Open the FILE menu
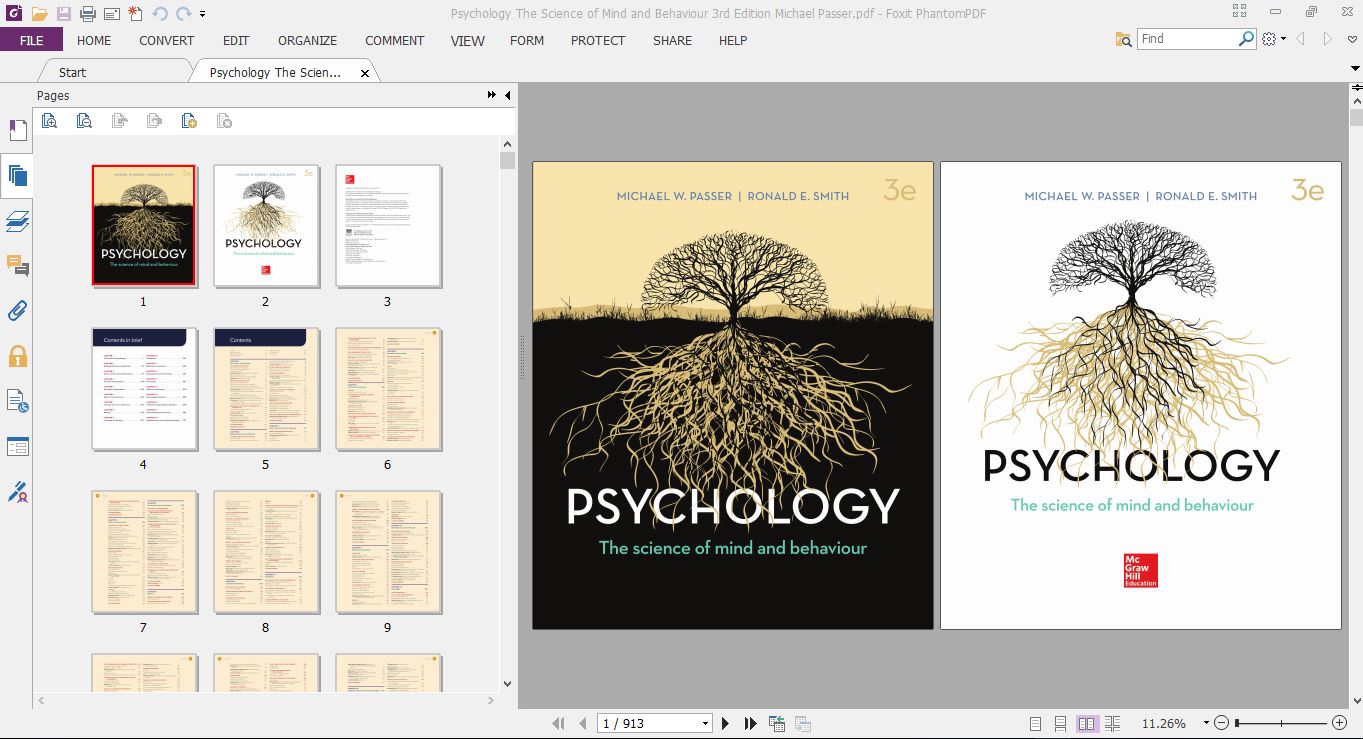Viewport: 1363px width, 739px height. tap(31, 40)
